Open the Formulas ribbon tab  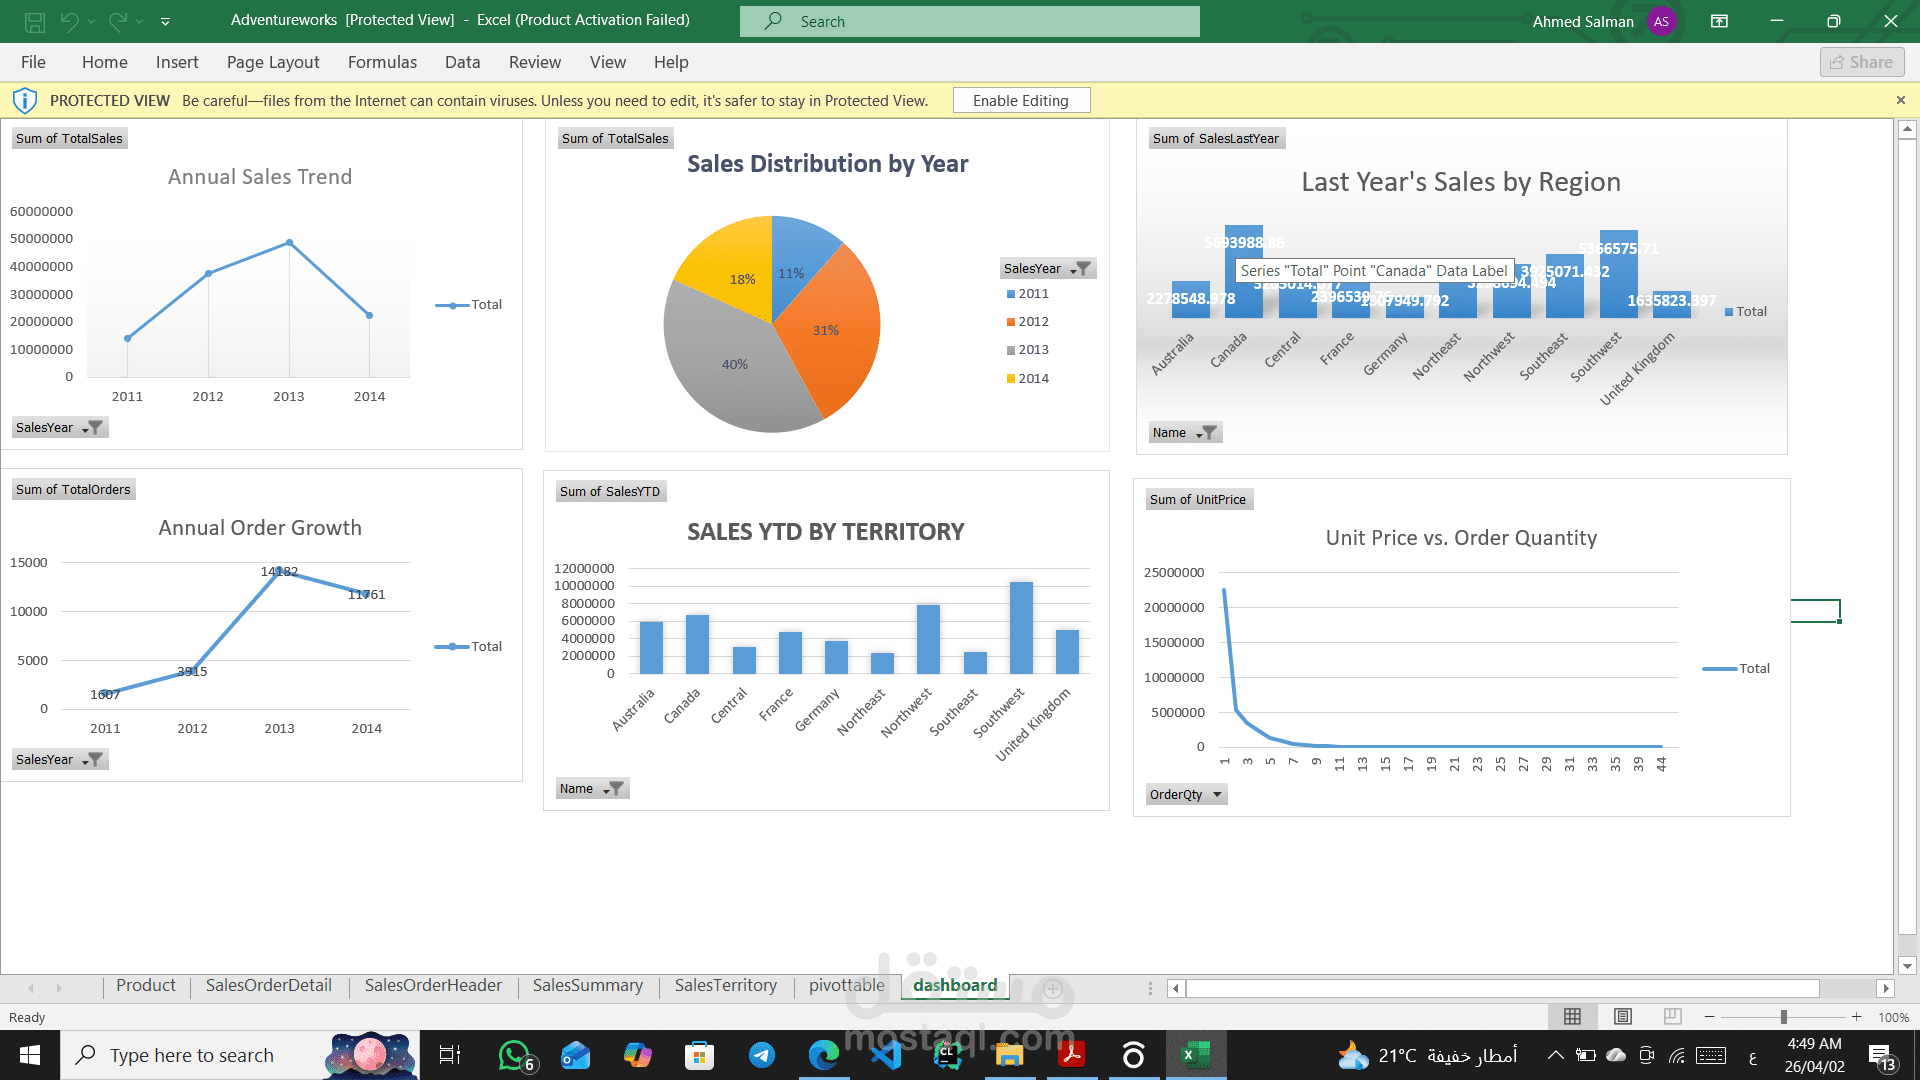[382, 62]
